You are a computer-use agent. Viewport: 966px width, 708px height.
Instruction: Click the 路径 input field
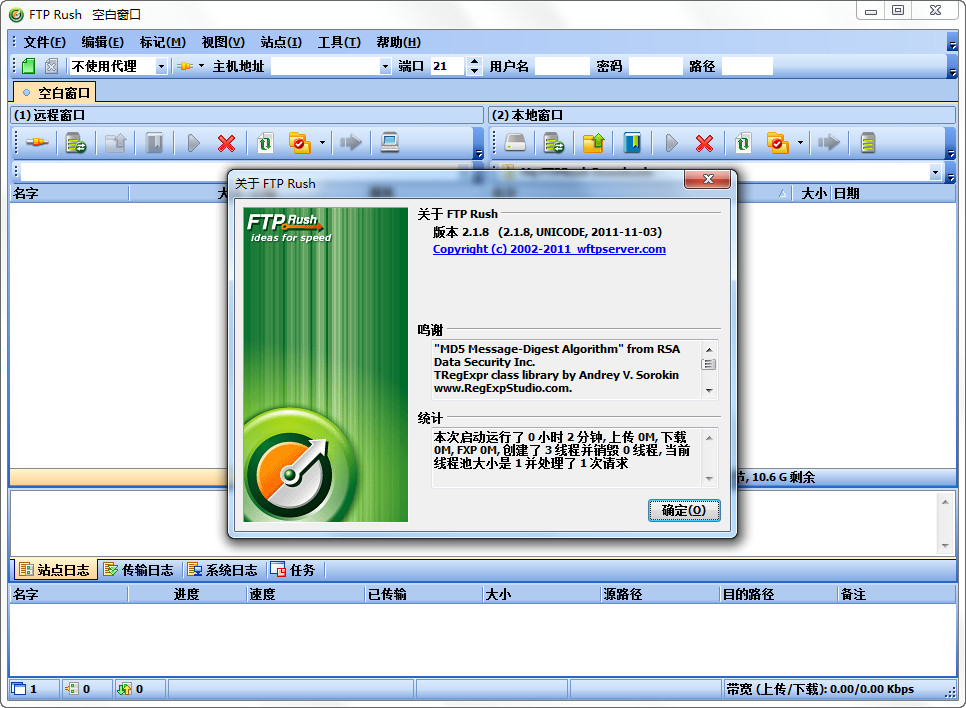[x=747, y=66]
